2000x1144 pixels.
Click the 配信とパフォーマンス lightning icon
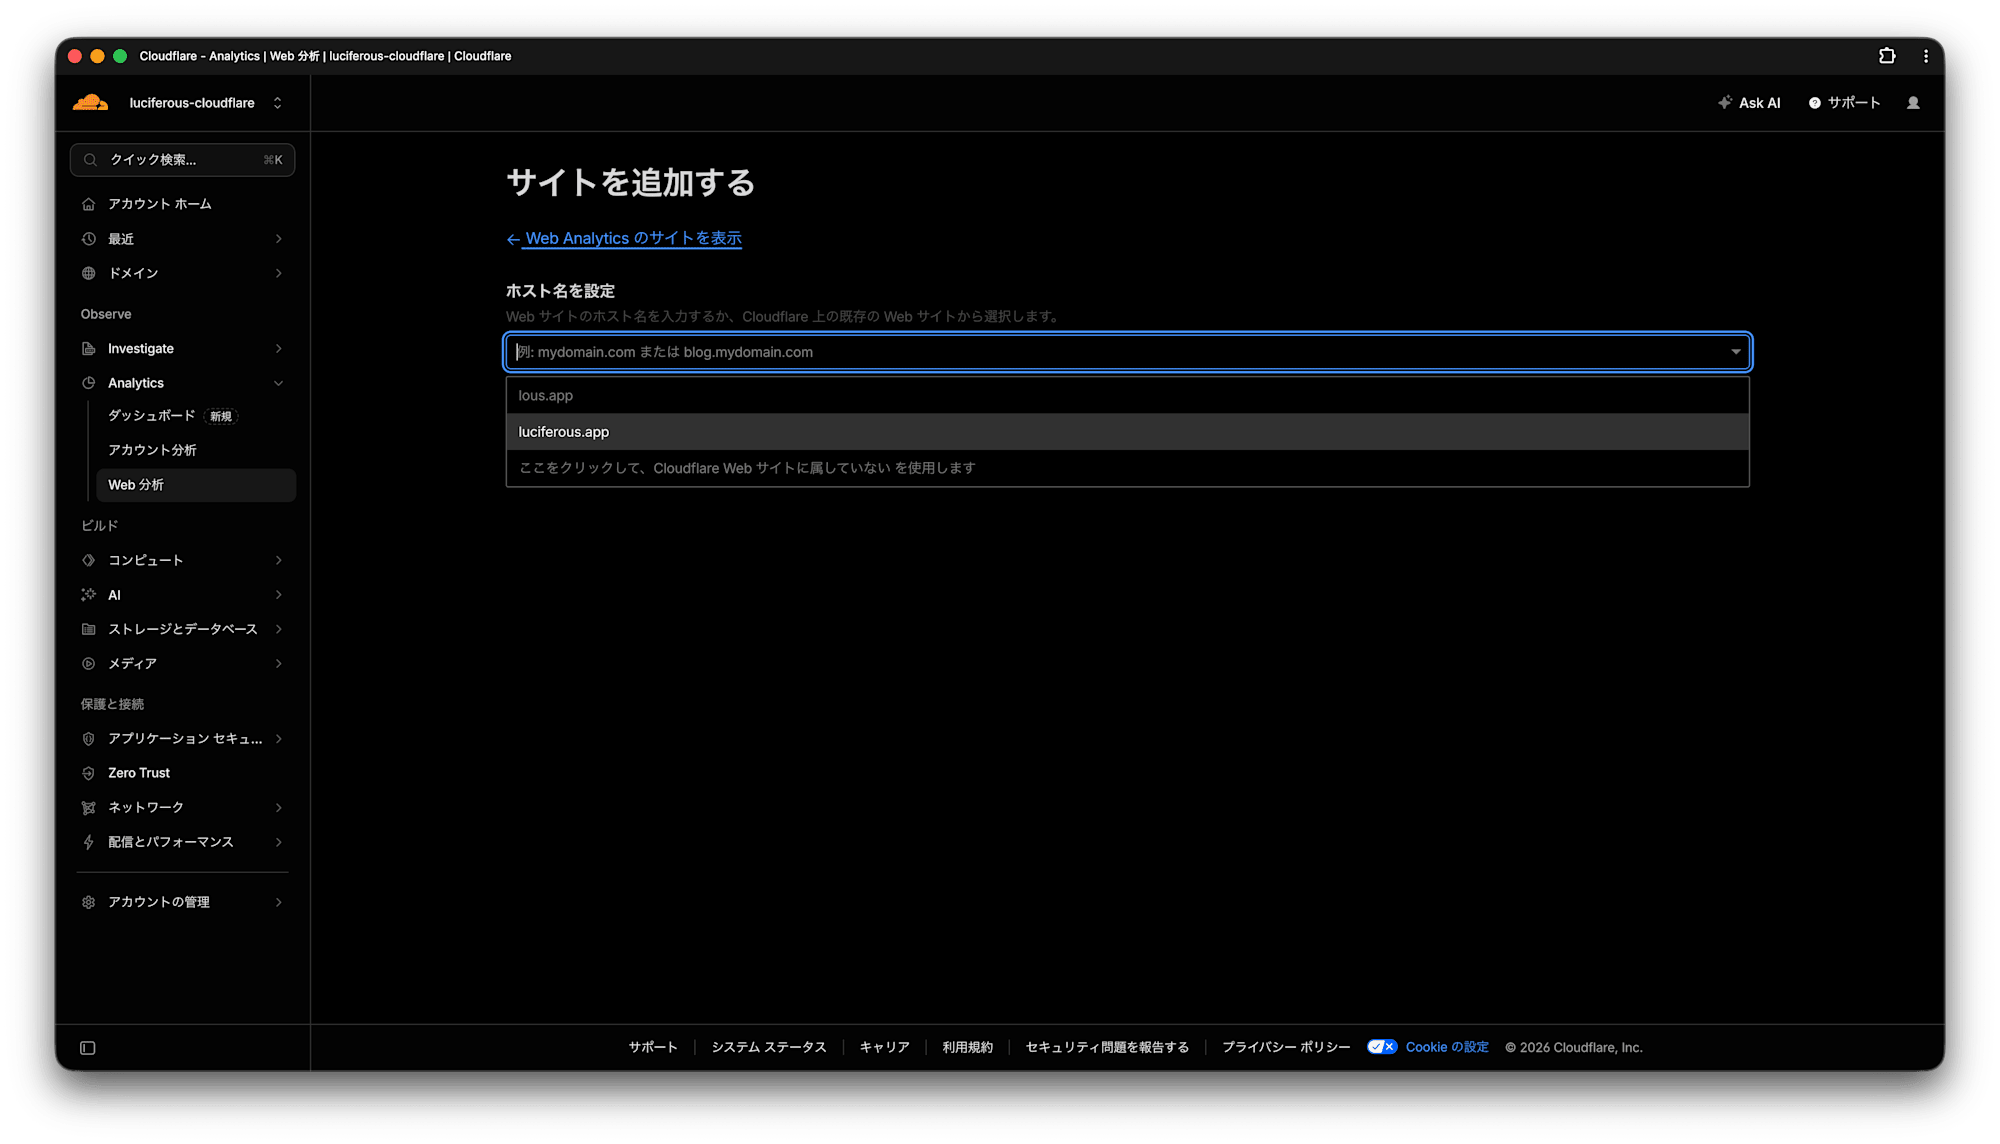[89, 842]
